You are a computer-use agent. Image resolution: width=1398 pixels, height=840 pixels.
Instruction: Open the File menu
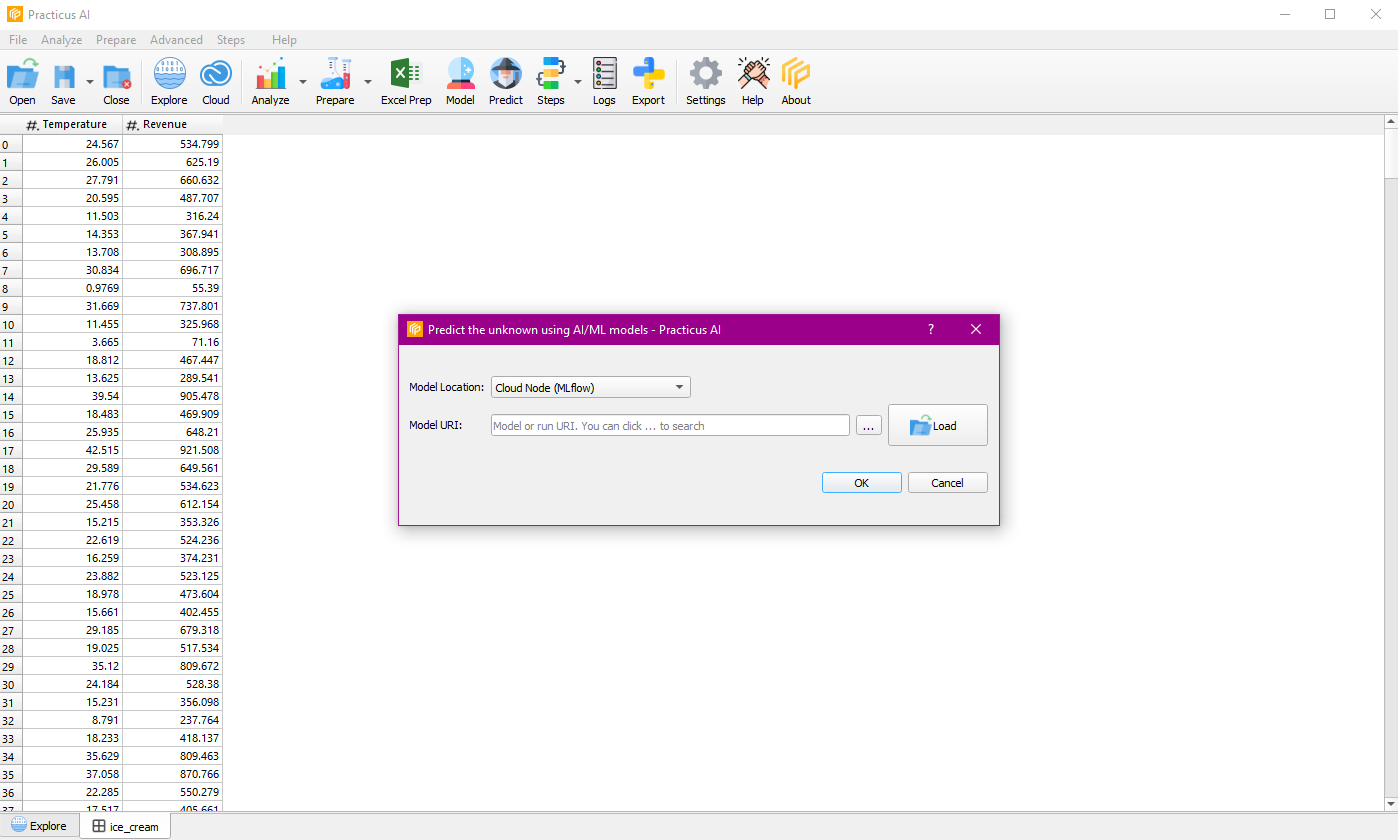pyautogui.click(x=18, y=40)
